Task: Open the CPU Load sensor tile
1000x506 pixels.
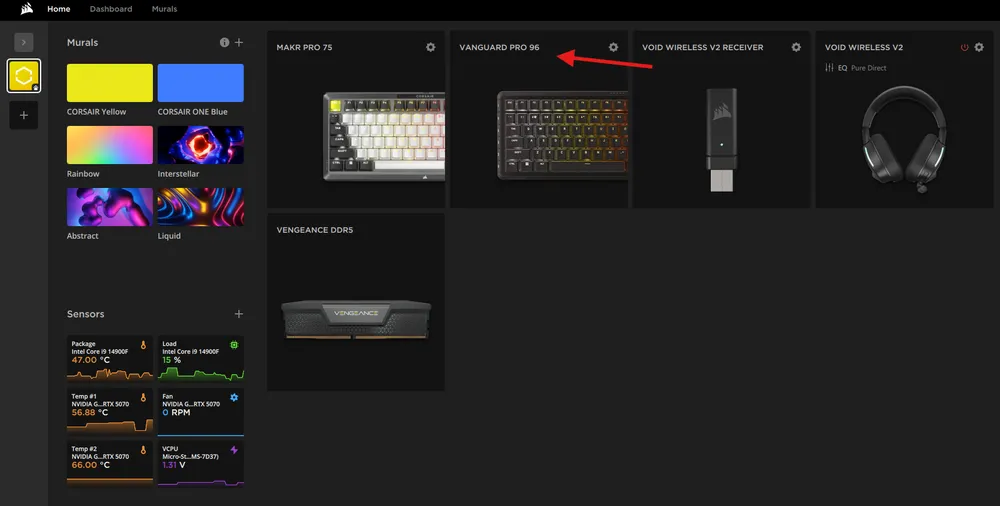Action: pos(200,358)
